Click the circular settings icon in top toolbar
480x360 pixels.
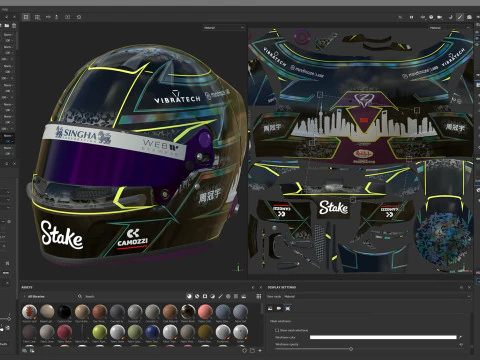point(79,17)
